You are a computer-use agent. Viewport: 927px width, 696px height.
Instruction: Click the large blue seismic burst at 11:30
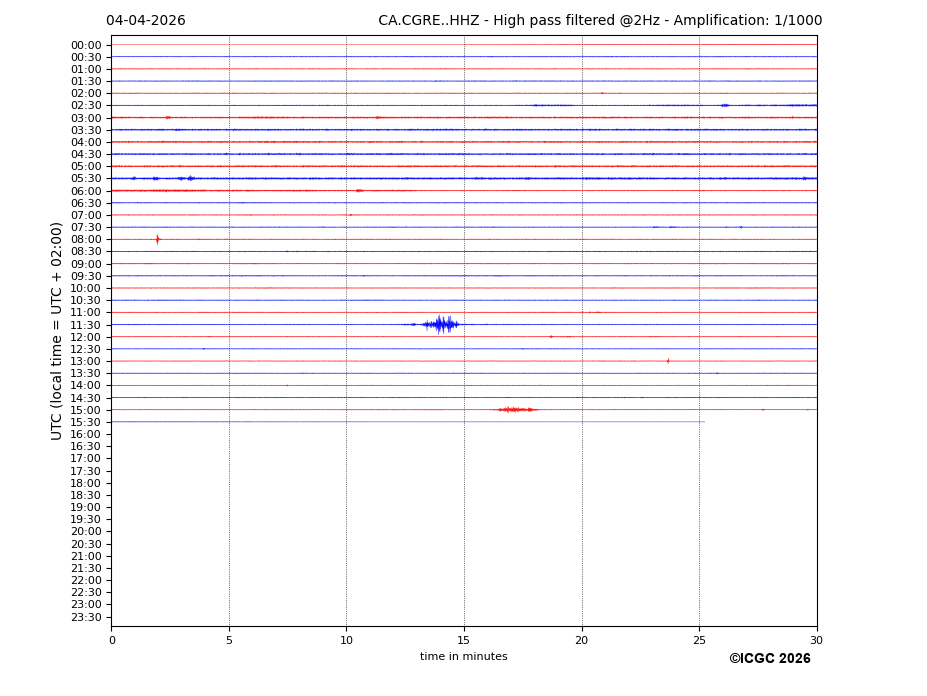440,324
